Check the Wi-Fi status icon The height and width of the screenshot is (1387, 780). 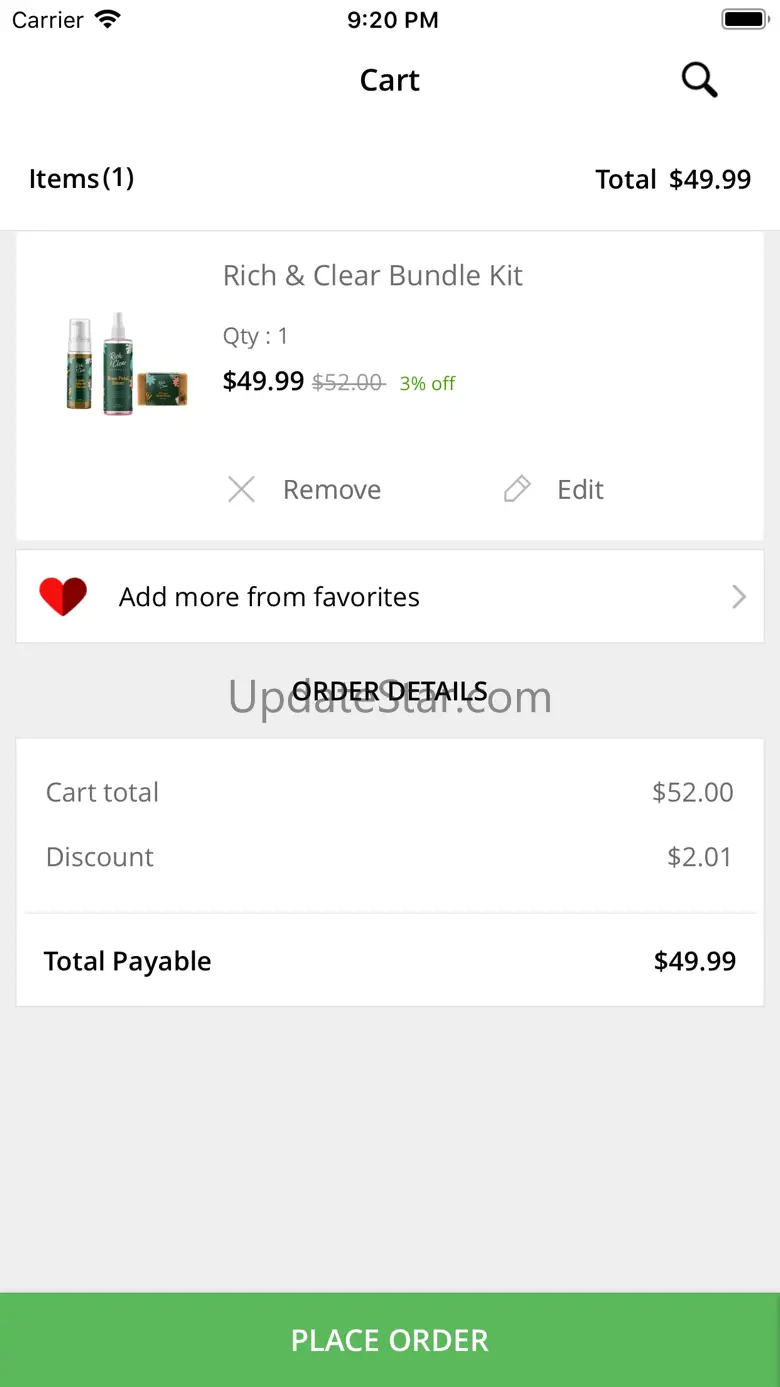tap(107, 19)
